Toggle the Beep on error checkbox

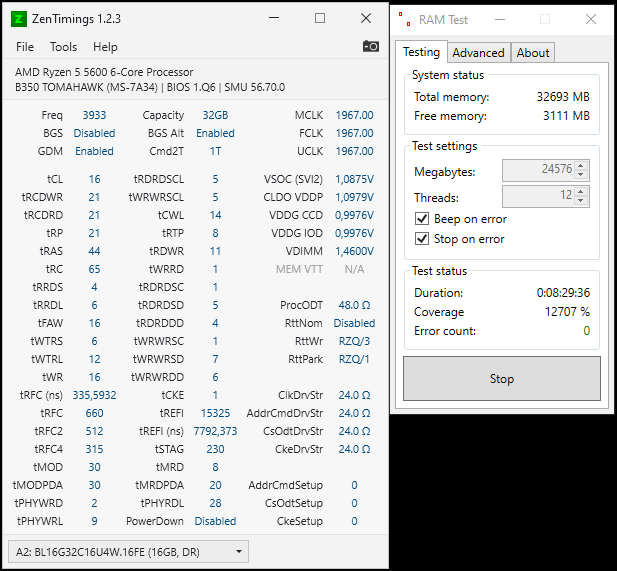[422, 218]
